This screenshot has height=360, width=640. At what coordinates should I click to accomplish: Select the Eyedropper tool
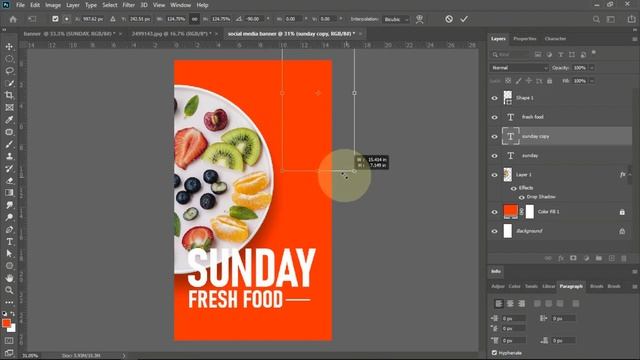pyautogui.click(x=9, y=120)
